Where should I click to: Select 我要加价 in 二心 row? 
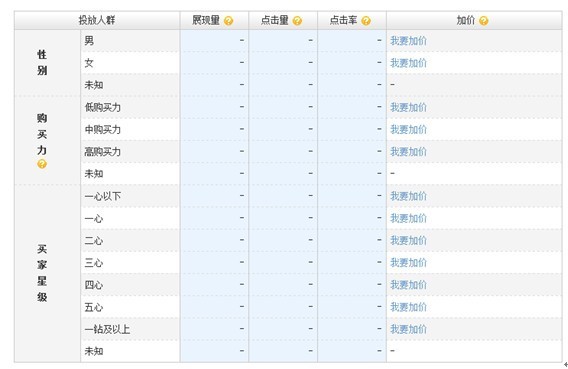(408, 240)
